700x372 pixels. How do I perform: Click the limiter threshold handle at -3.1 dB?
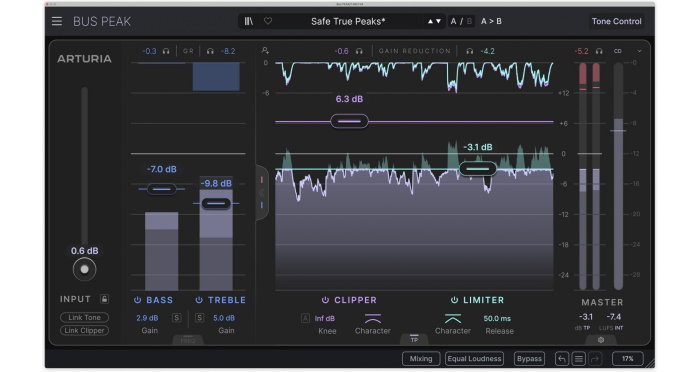pyautogui.click(x=478, y=169)
